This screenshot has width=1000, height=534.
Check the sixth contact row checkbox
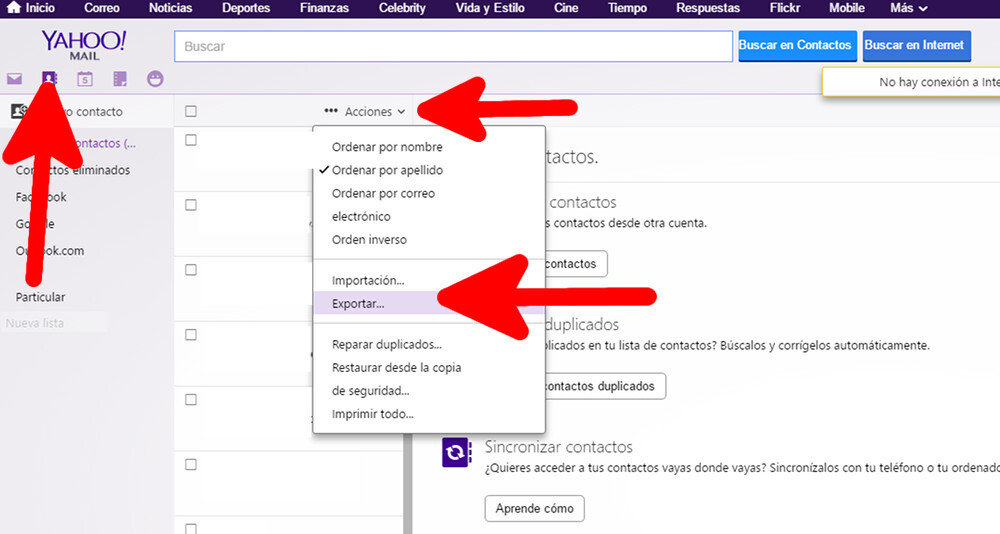[191, 464]
